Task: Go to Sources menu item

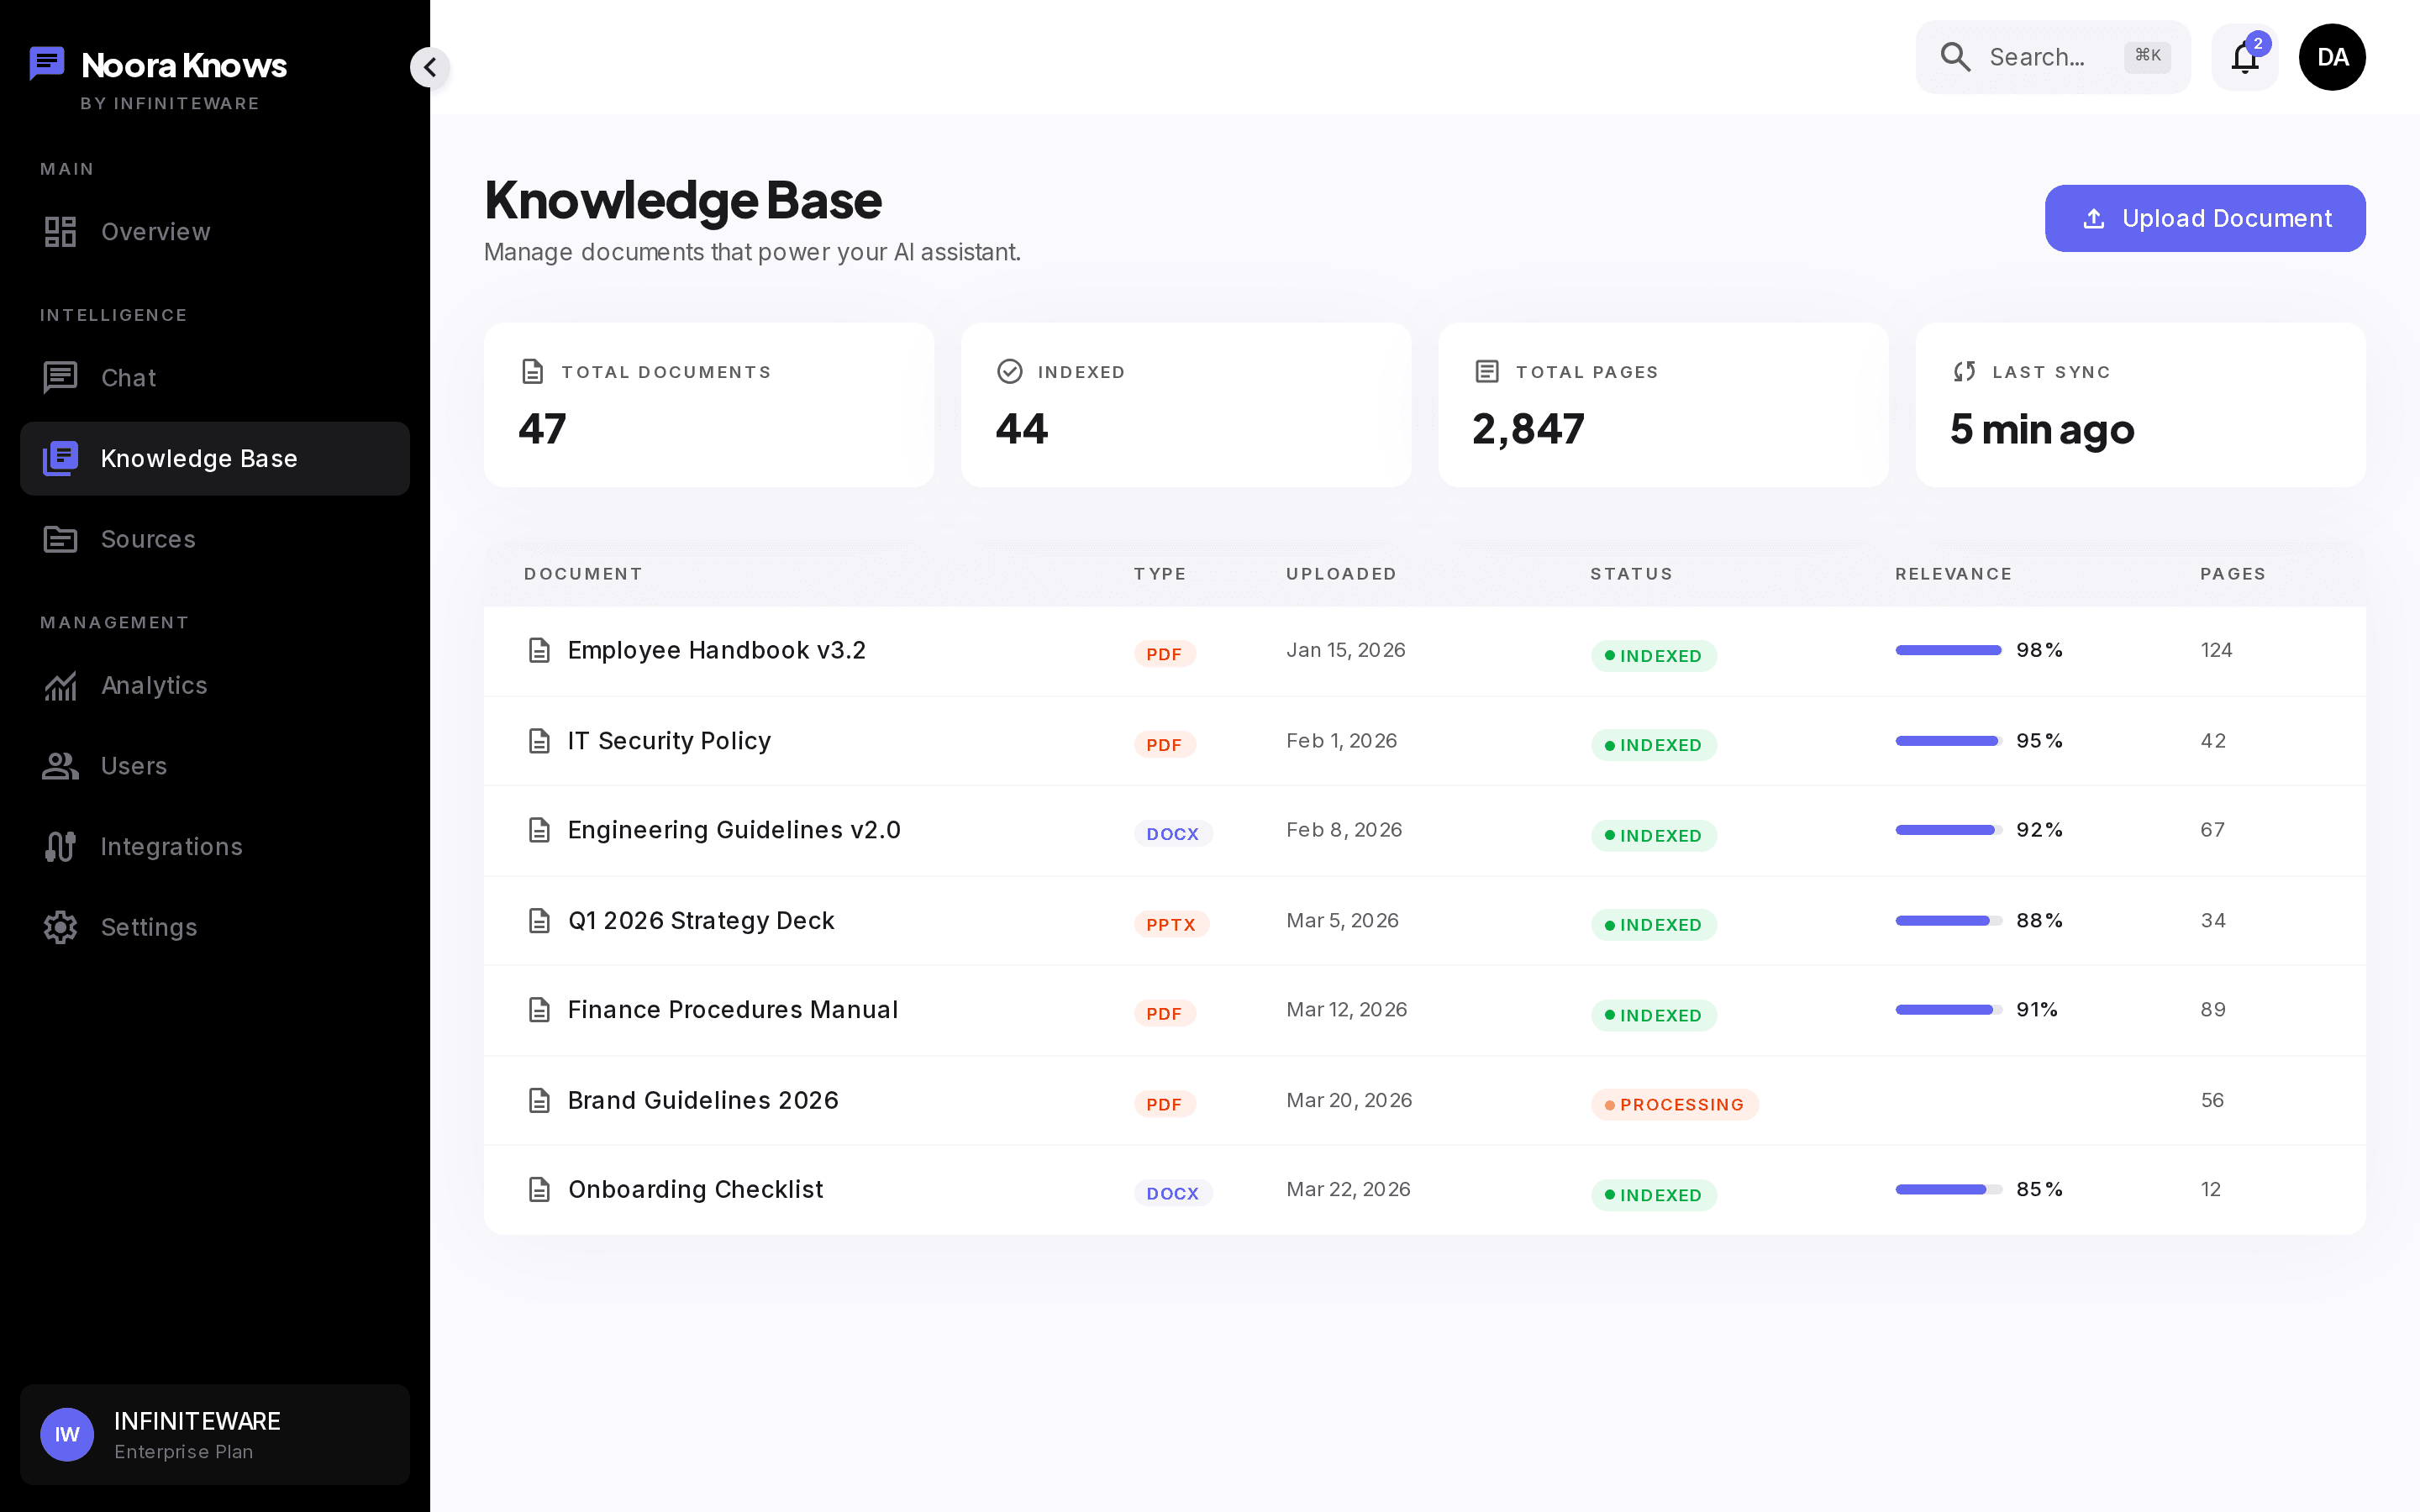Action: [215, 539]
